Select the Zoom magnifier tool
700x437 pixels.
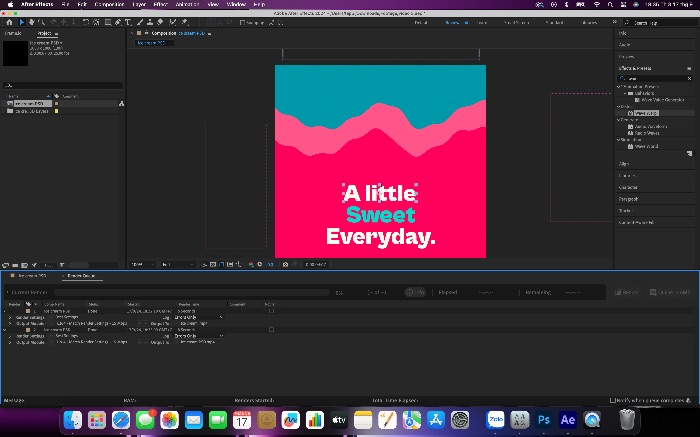pos(42,22)
